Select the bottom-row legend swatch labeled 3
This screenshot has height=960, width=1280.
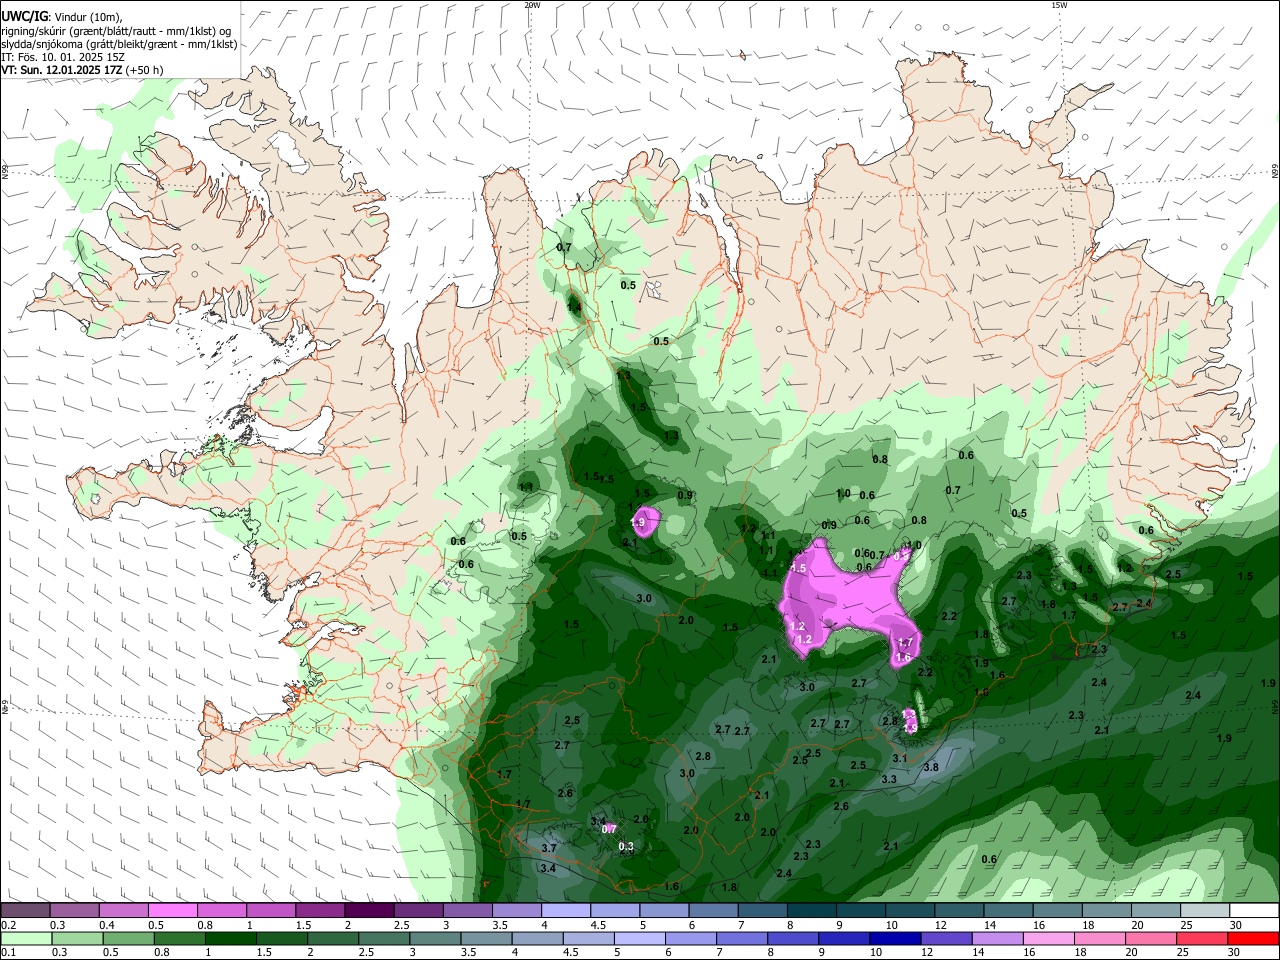point(434,938)
